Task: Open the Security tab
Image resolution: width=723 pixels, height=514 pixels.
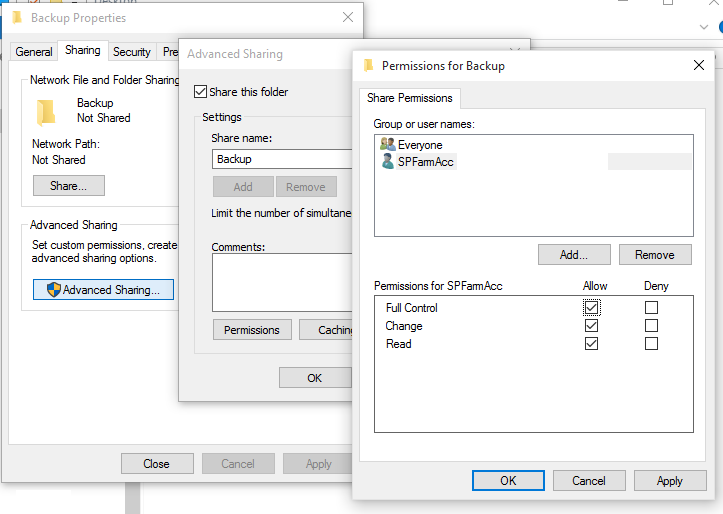Action: pos(132,52)
